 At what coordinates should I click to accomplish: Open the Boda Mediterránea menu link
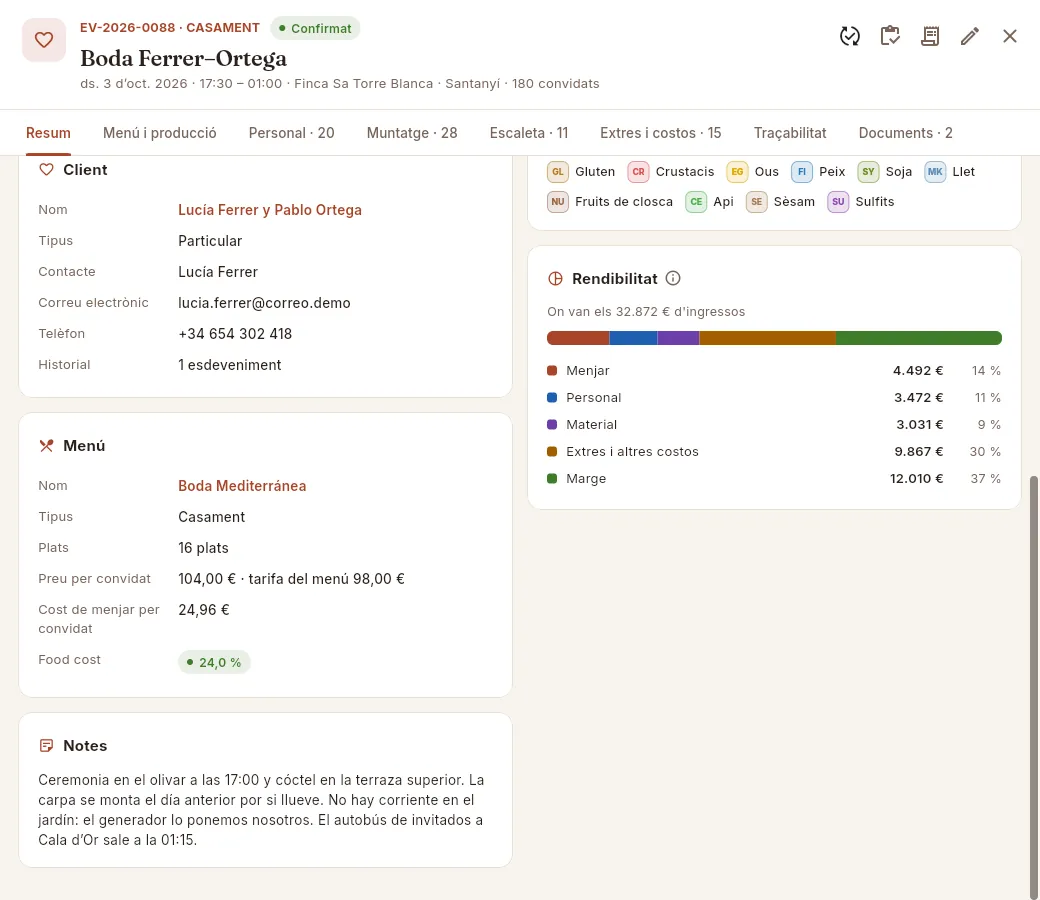click(242, 486)
